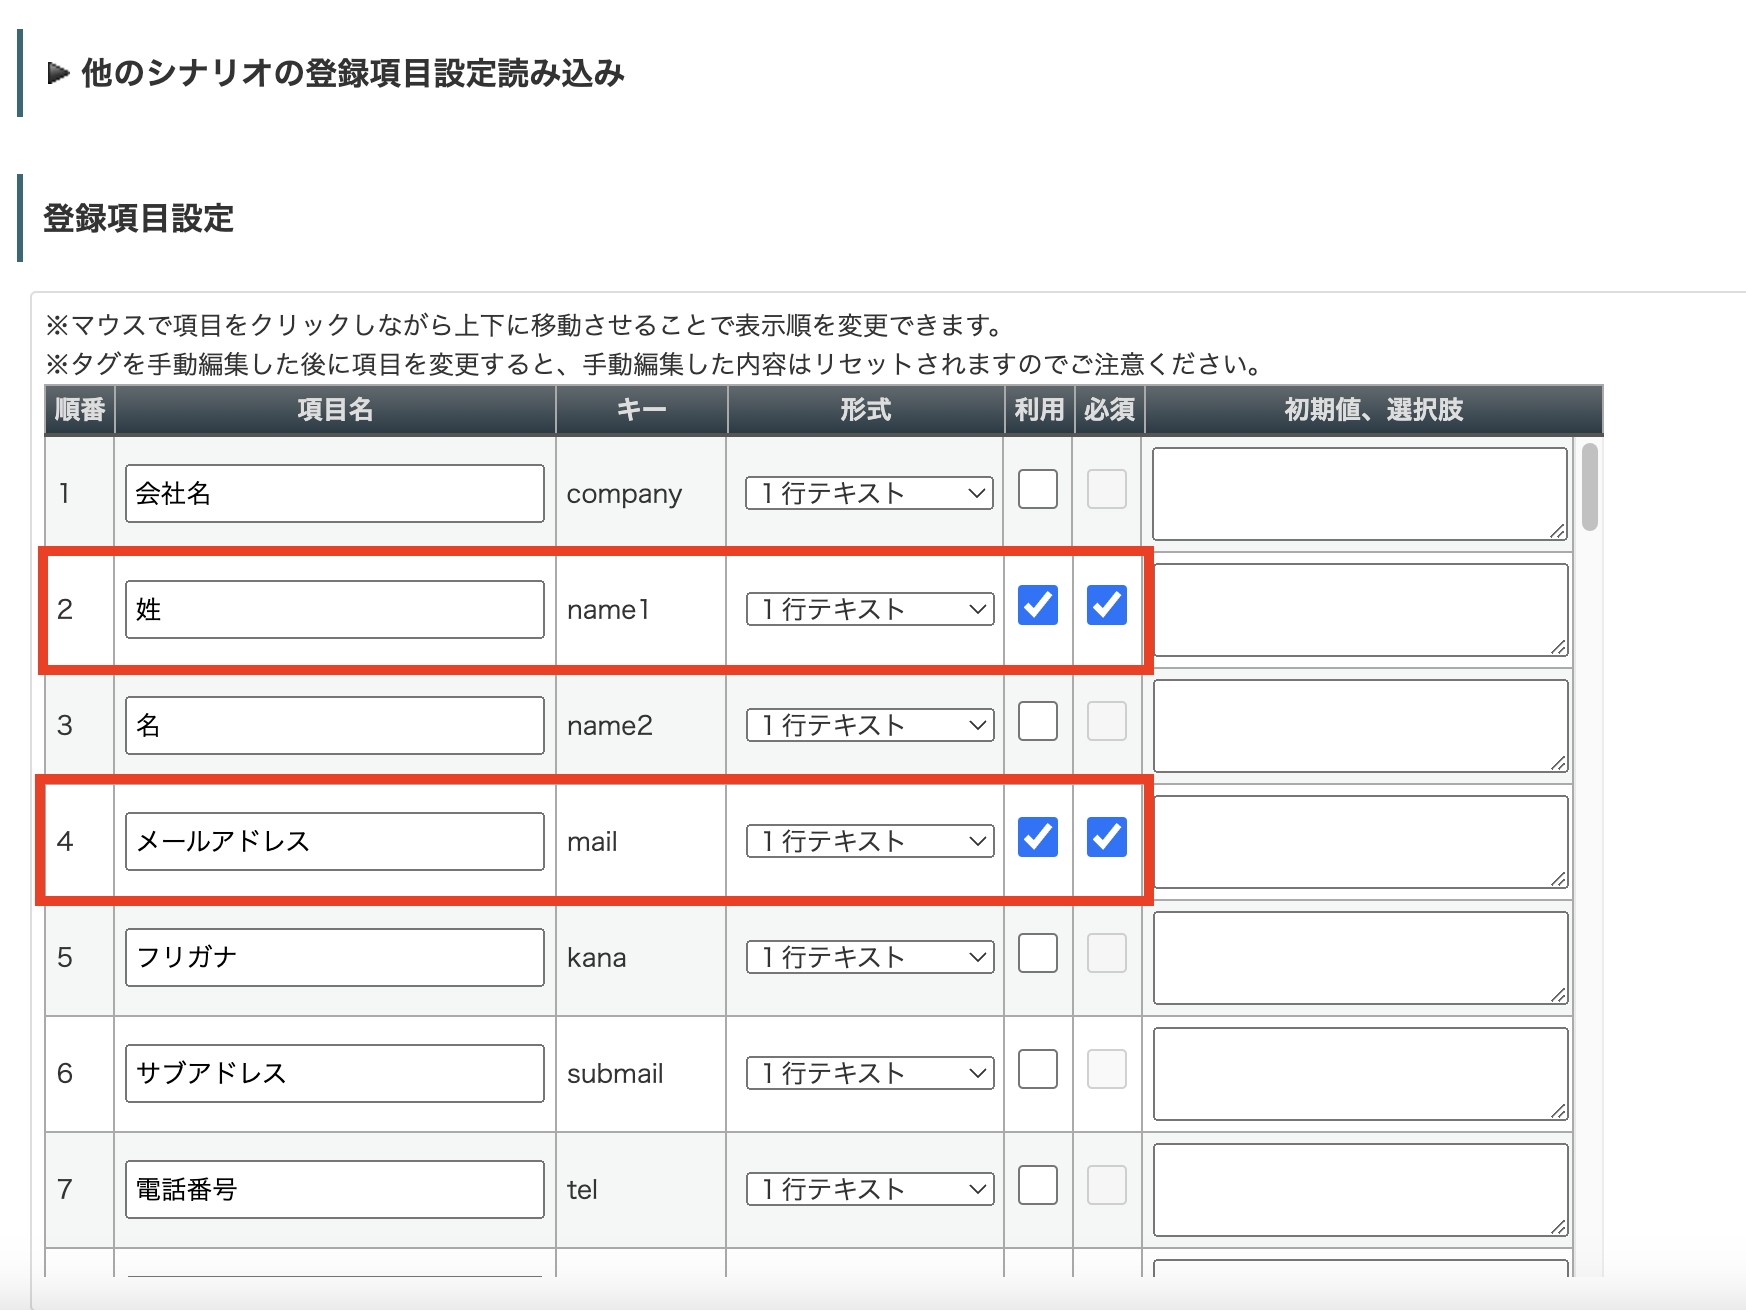Expand 他のシナリオの登録項目設定読み込み section triangle

(59, 73)
